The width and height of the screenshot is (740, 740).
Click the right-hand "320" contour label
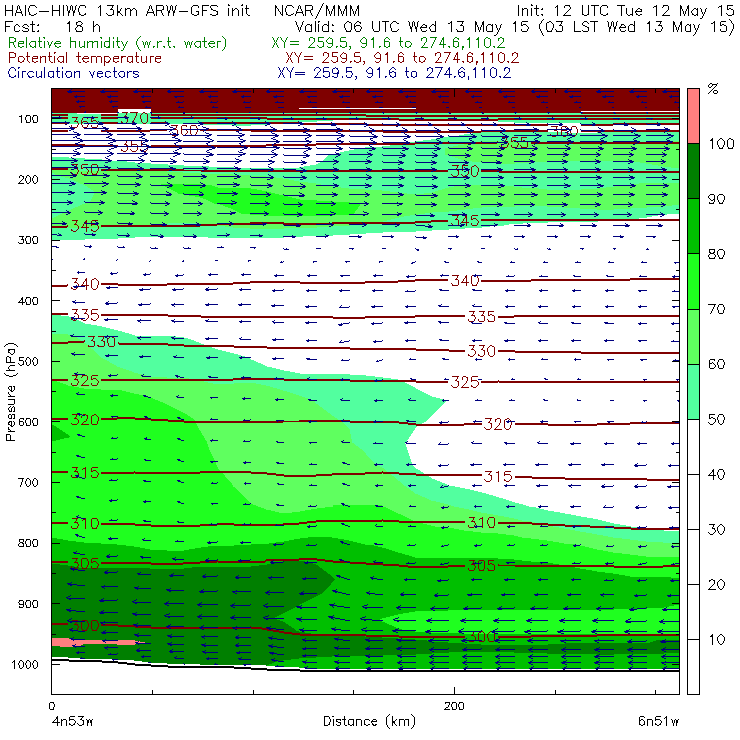[498, 424]
